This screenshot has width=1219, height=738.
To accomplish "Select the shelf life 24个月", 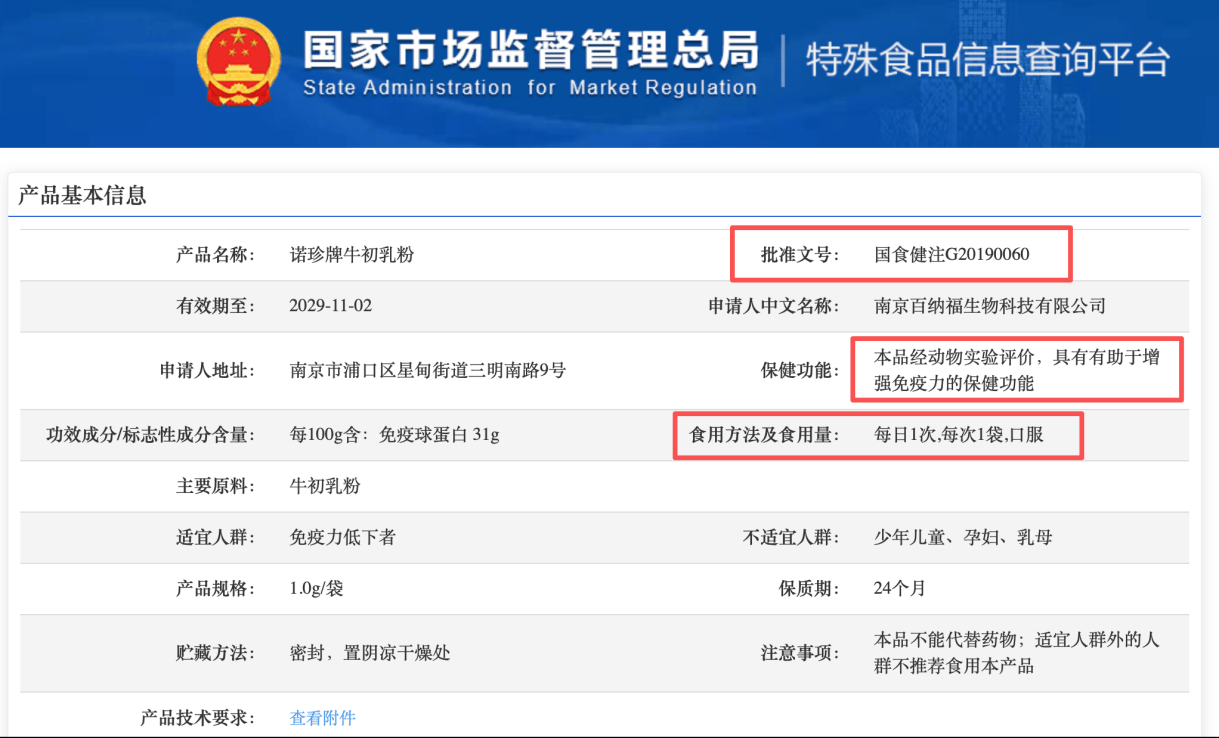I will point(899,588).
